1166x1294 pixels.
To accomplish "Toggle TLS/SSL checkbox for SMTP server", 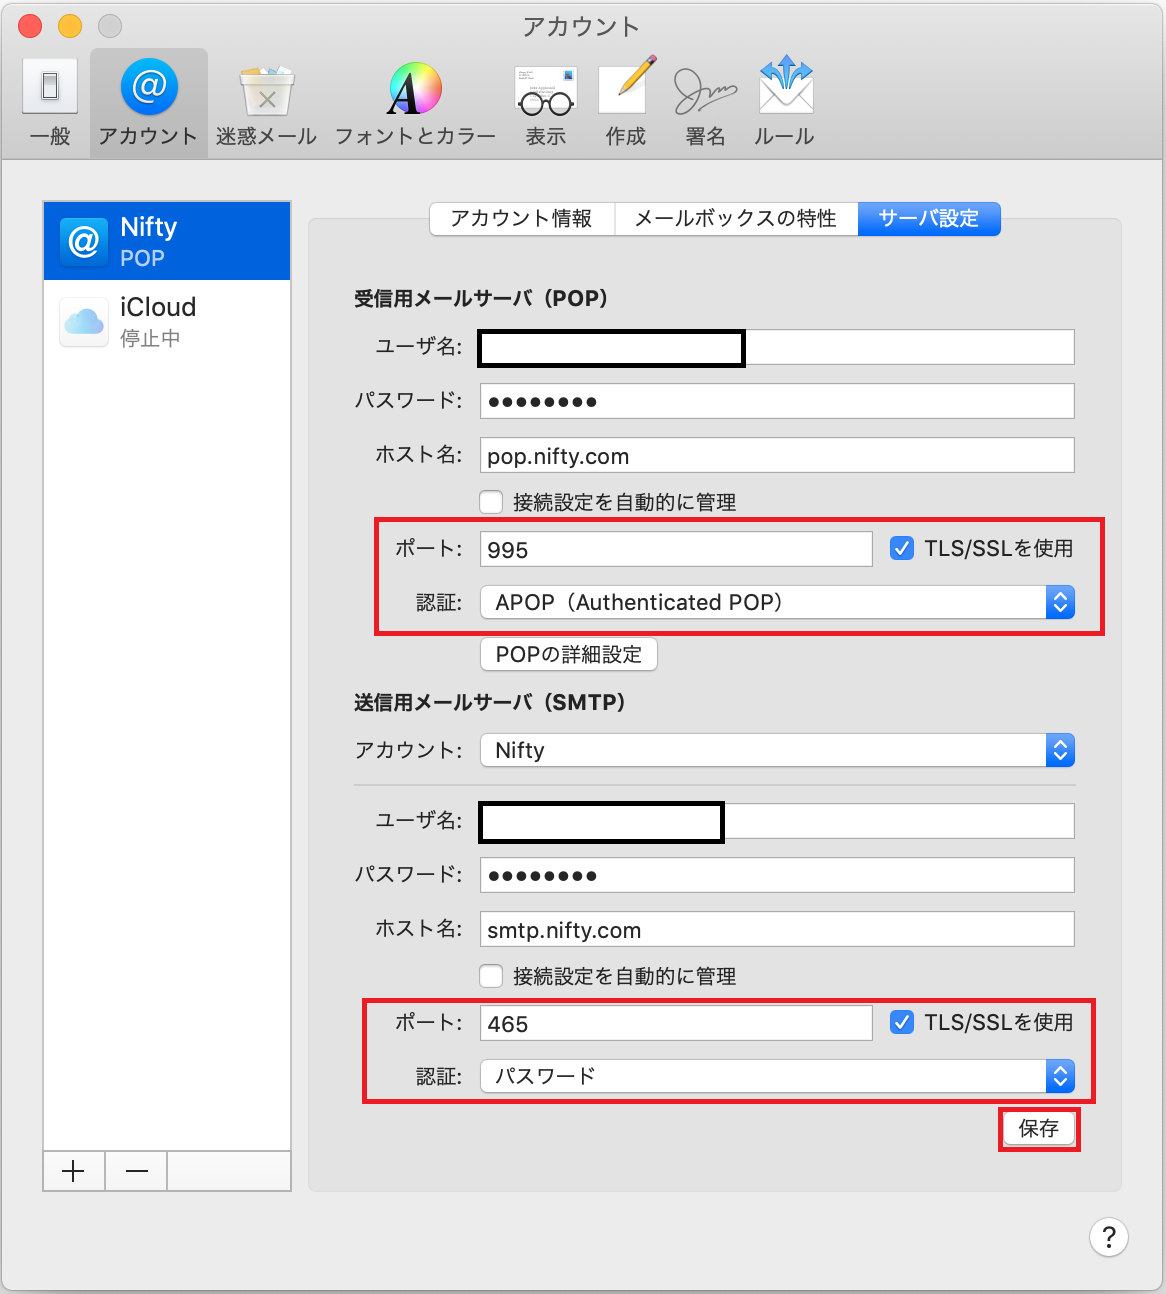I will click(902, 1022).
